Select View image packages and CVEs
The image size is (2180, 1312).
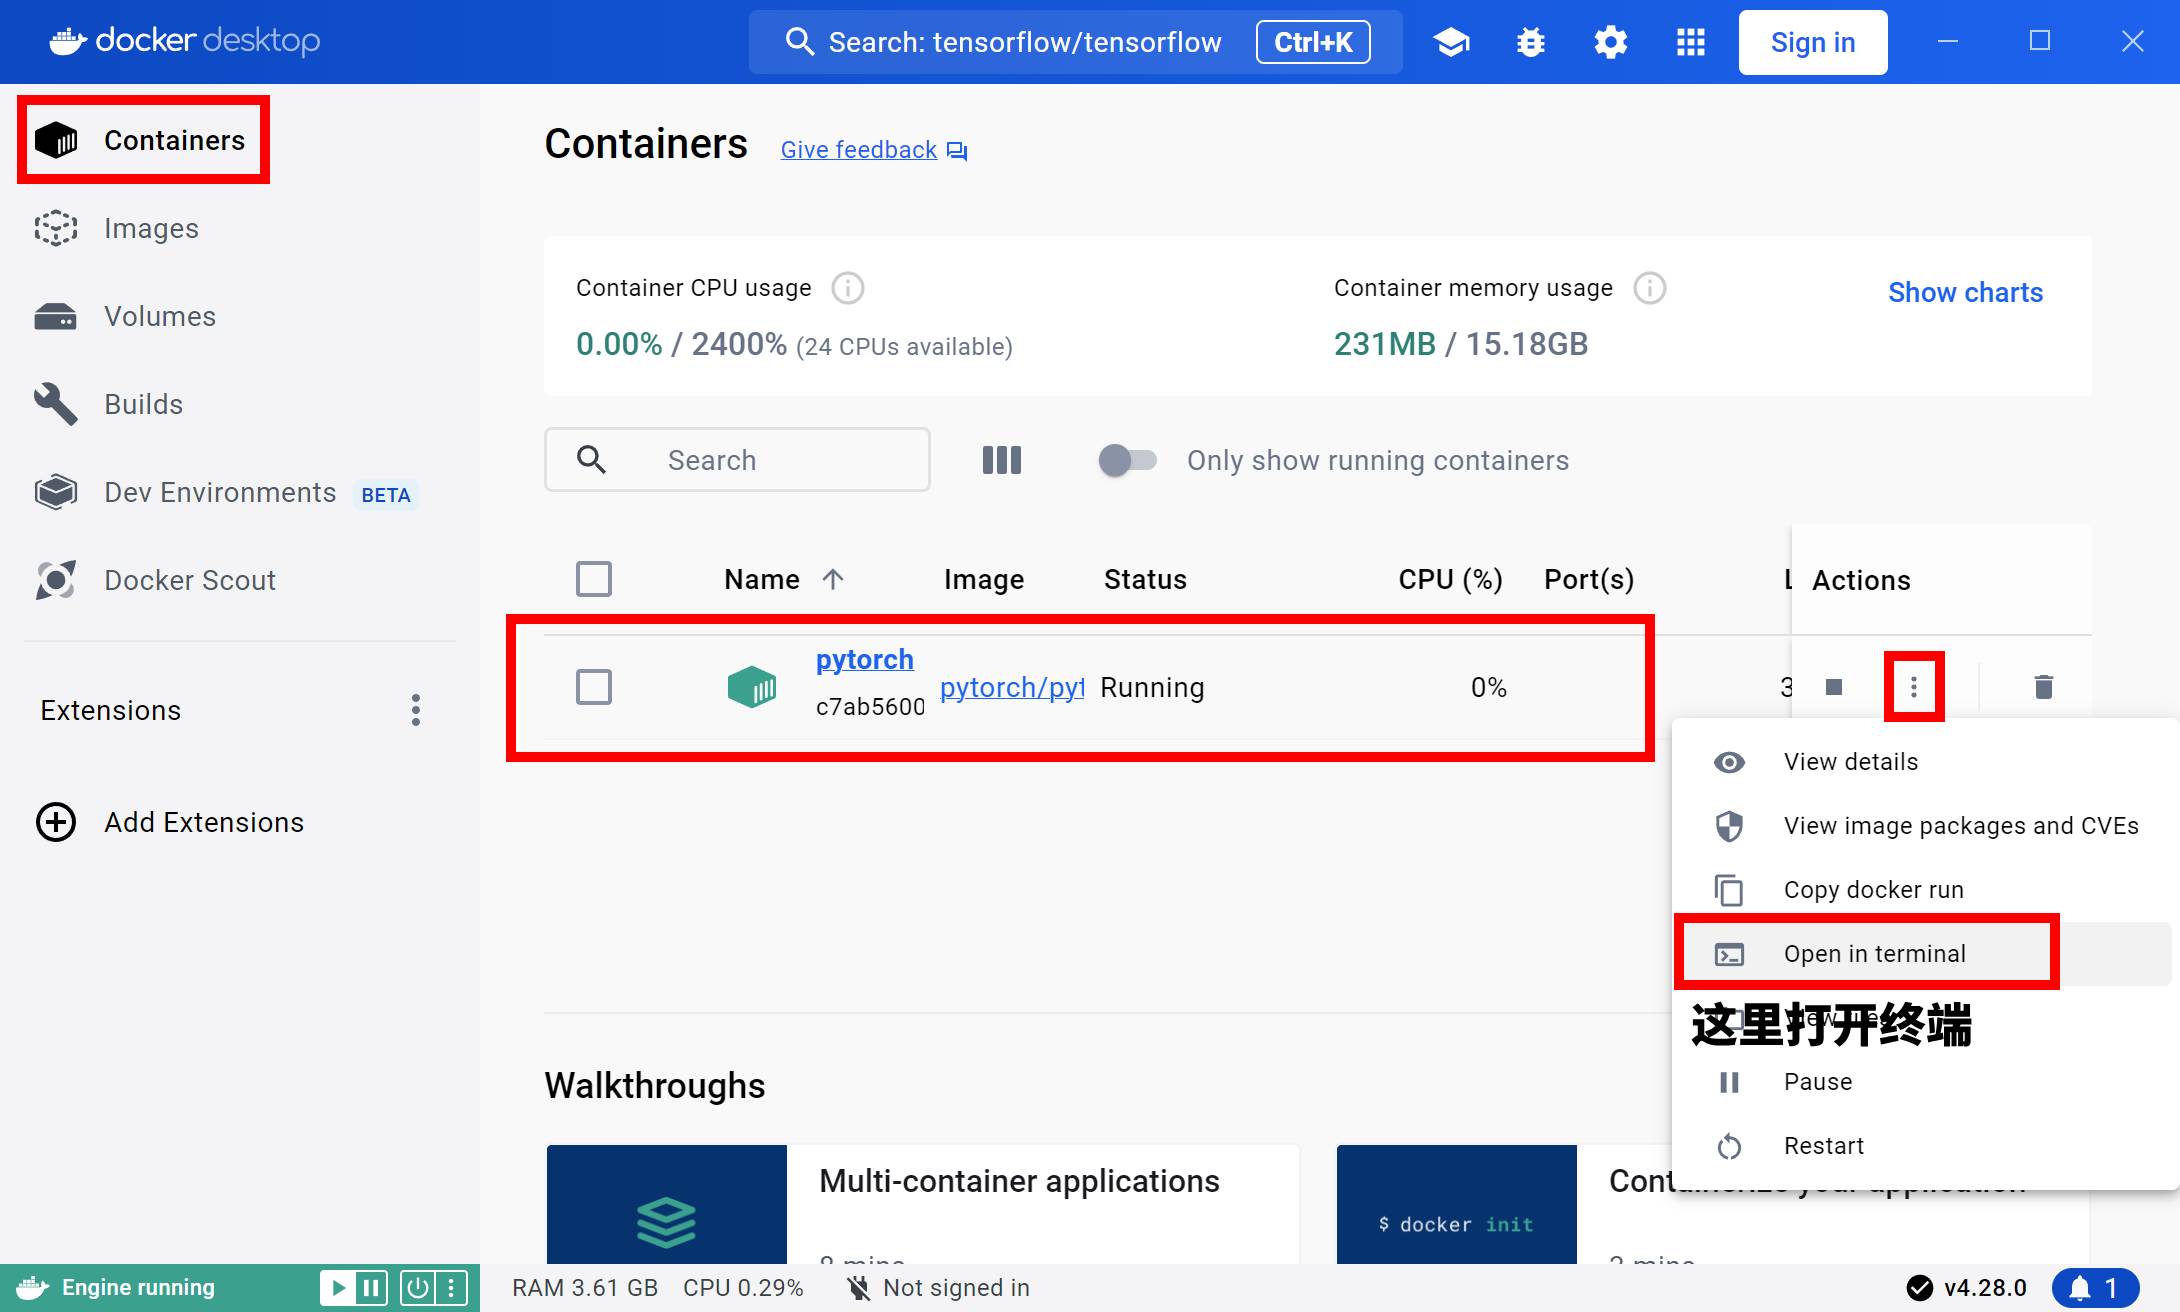coord(1926,826)
